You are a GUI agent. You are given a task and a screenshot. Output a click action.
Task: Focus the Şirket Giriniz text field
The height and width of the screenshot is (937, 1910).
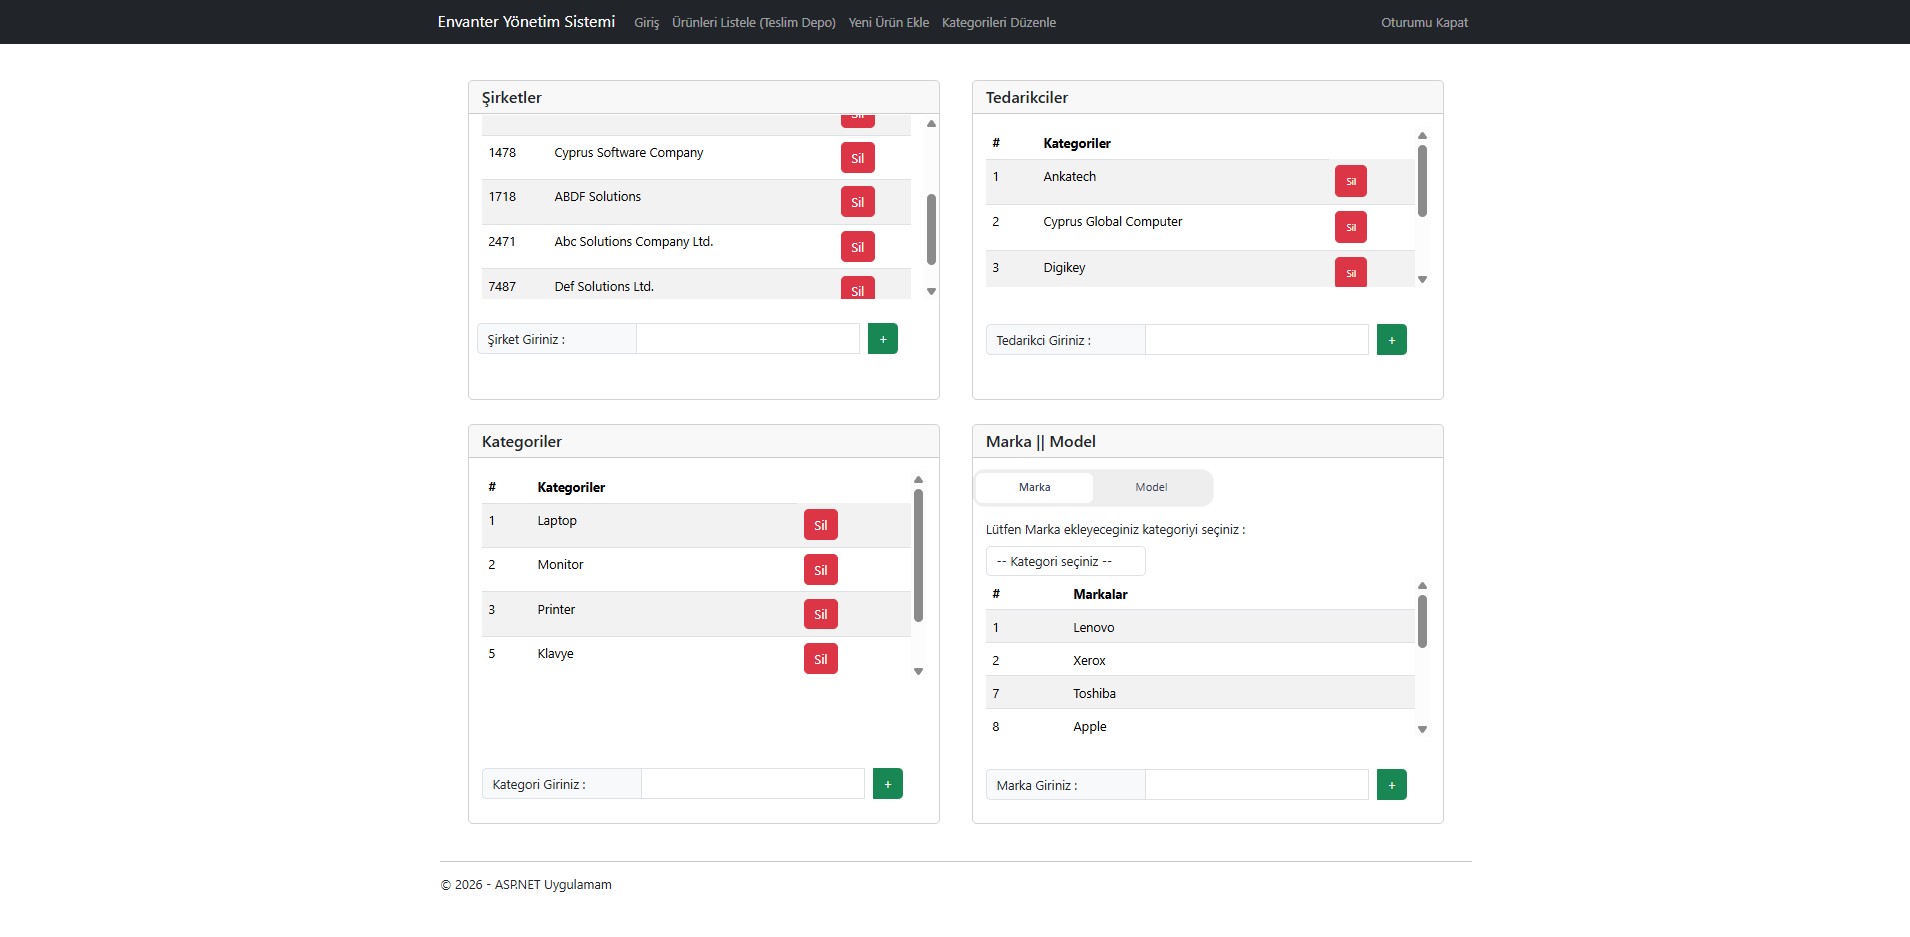(747, 339)
